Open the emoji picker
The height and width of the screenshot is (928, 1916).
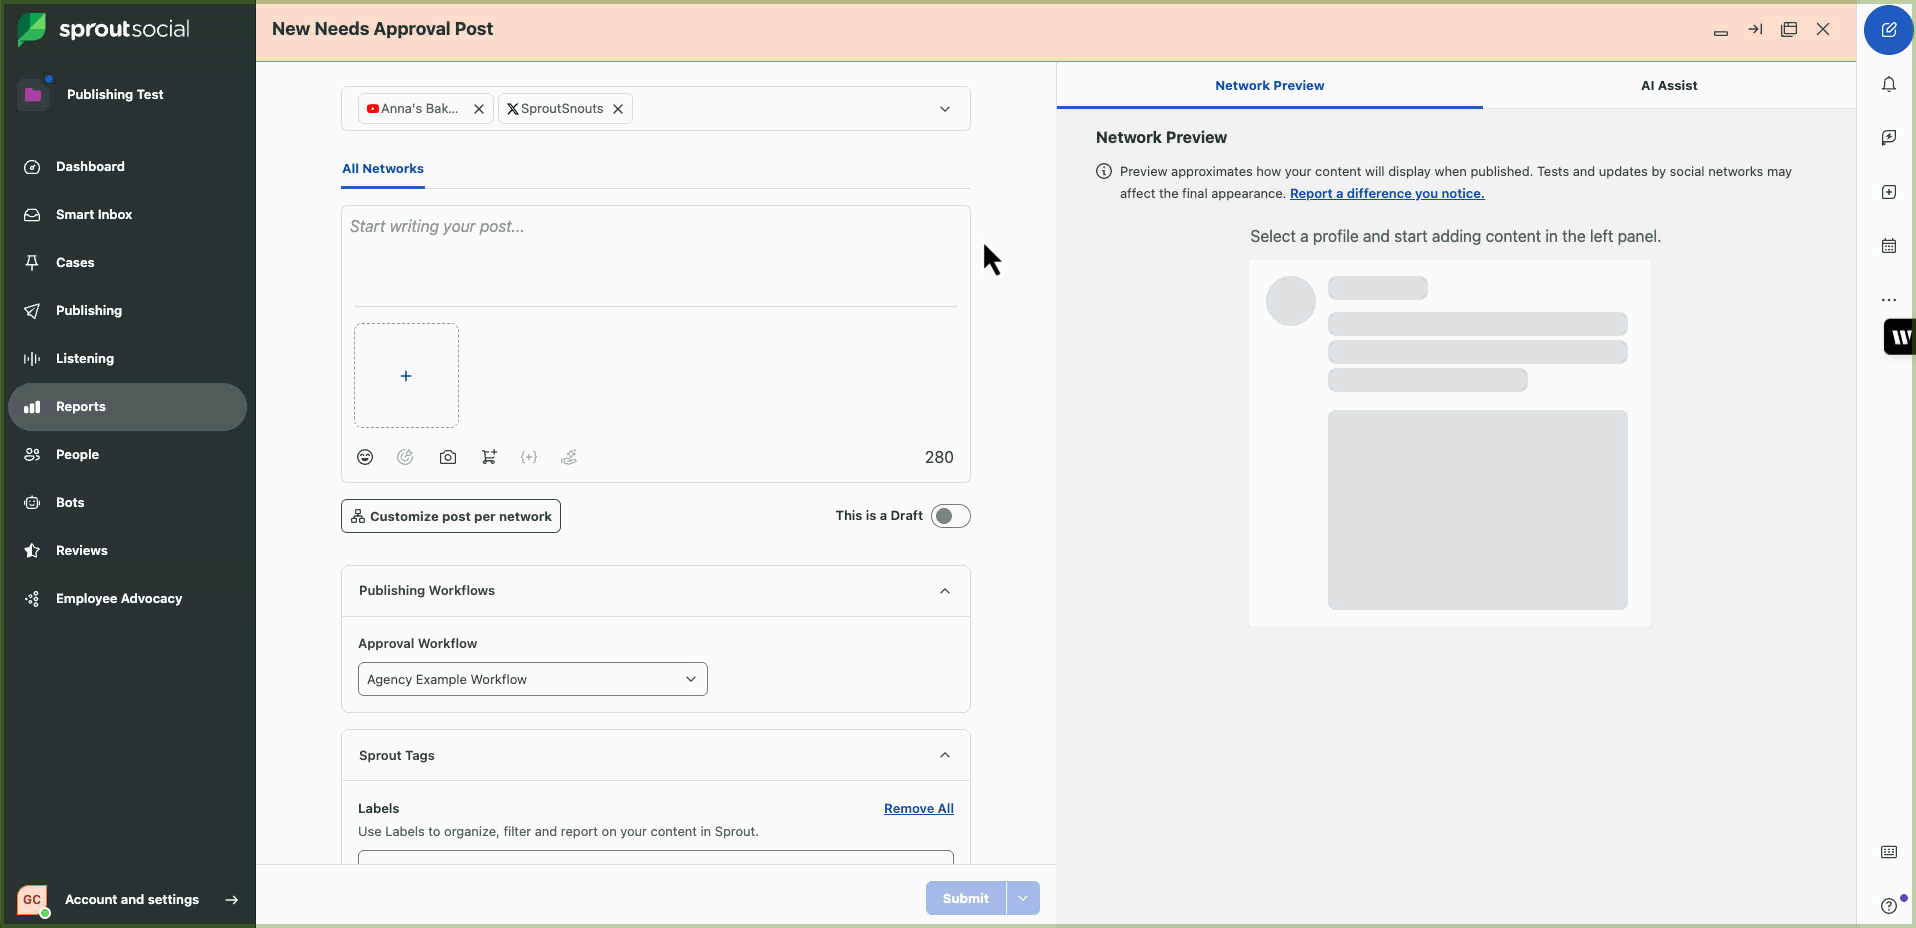[x=365, y=457]
